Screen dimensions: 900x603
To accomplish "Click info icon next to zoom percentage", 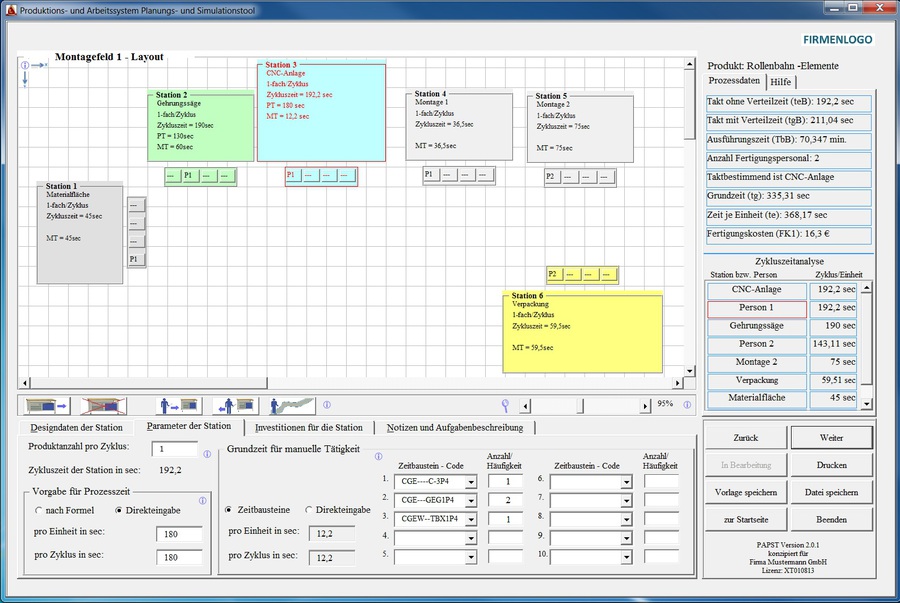I will (x=687, y=405).
